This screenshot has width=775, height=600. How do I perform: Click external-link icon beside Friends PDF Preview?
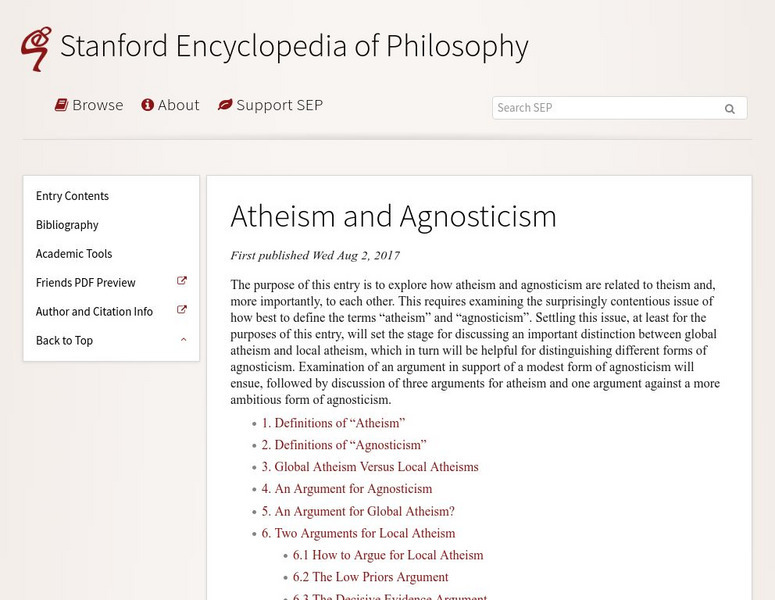182,281
